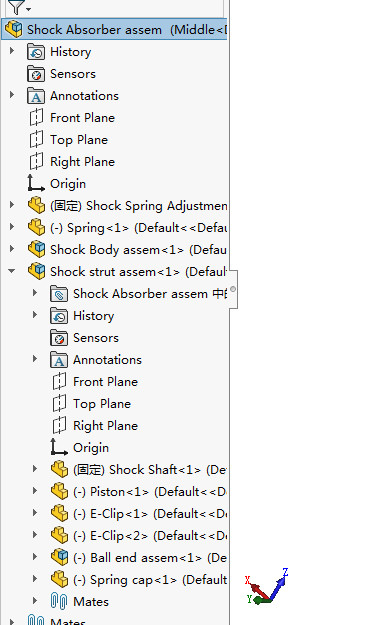The image size is (379, 625).
Task: Click the panel collapse handle on the divider
Action: [x=233, y=289]
